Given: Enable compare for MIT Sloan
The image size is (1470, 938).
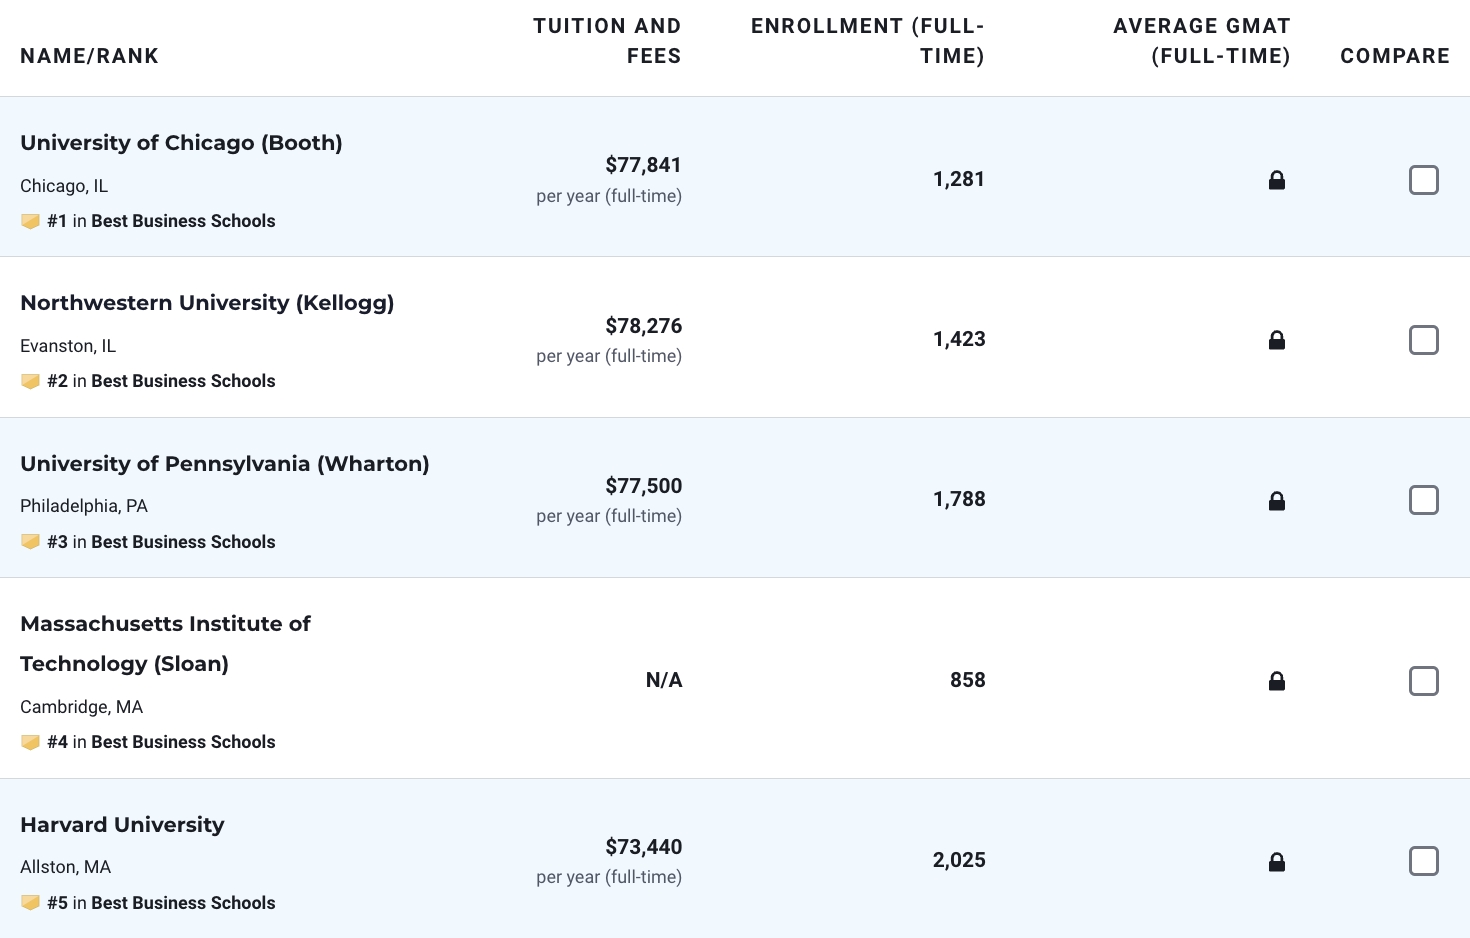Looking at the screenshot, I should 1423,681.
